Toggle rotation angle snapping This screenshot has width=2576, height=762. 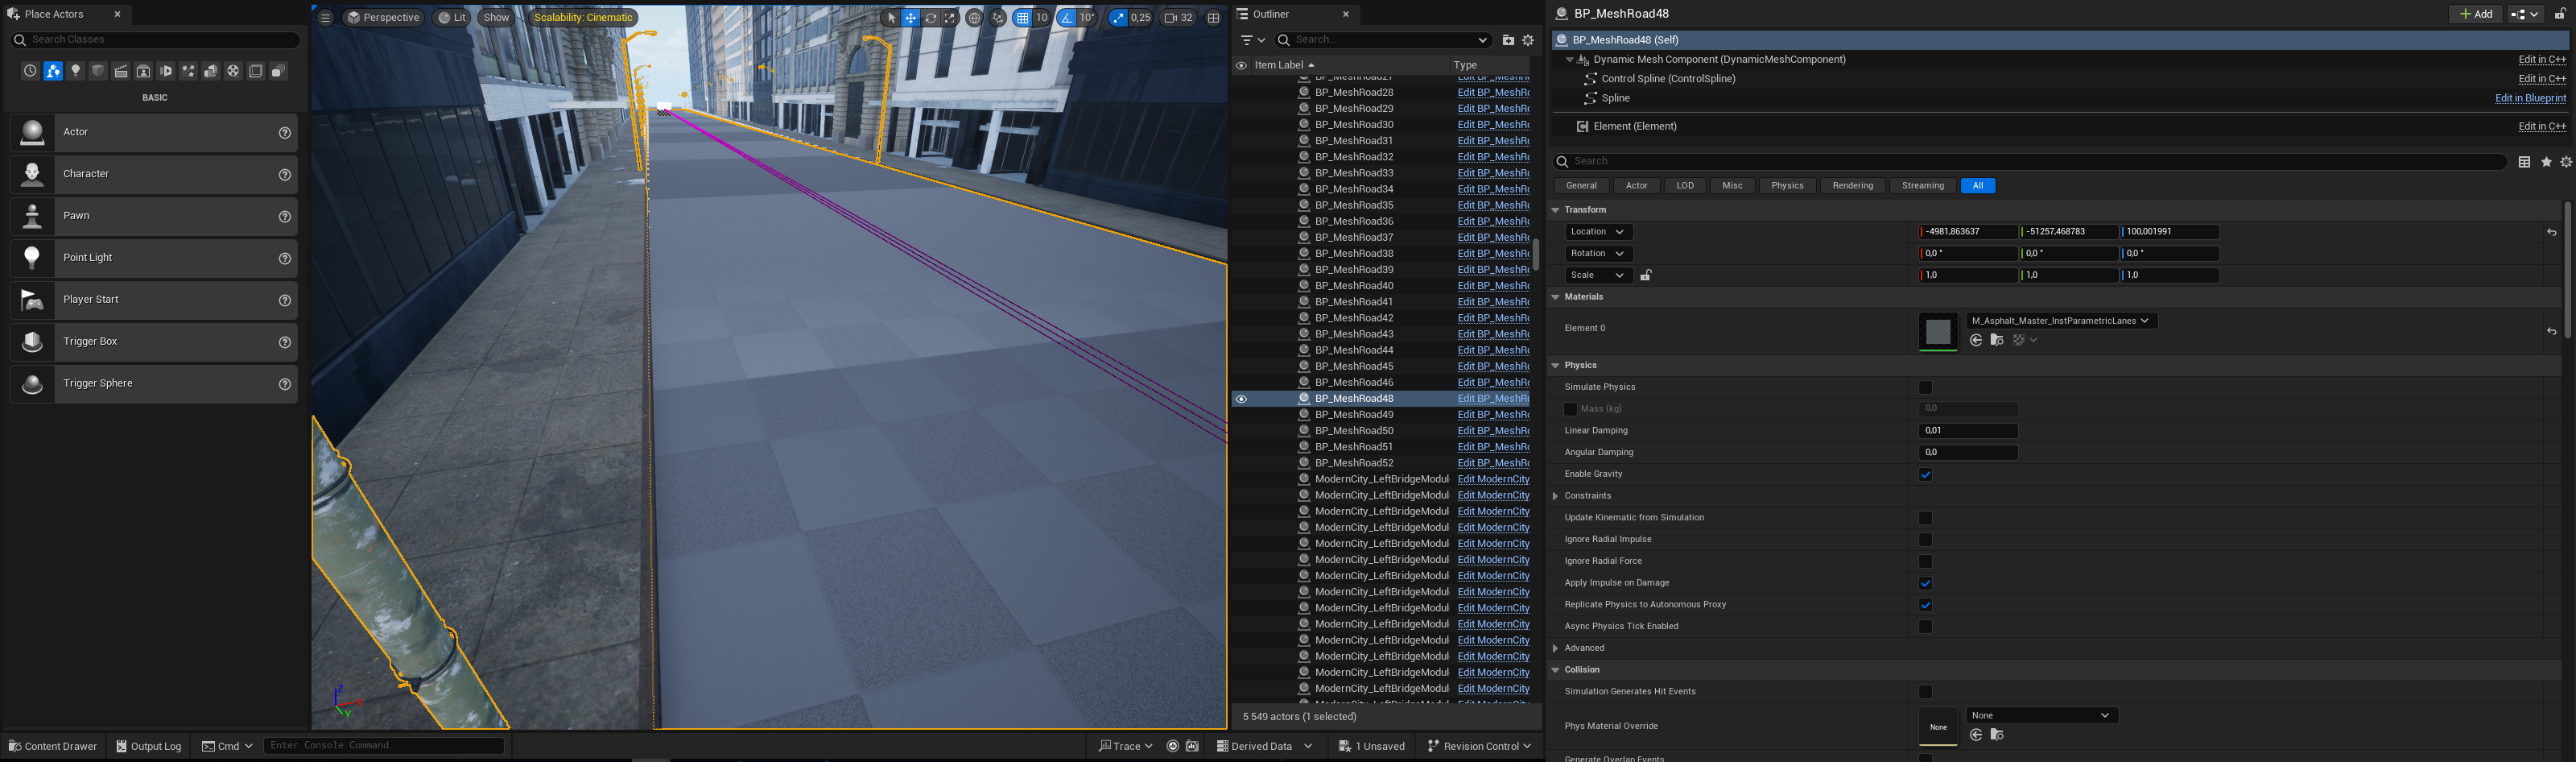(x=1067, y=18)
